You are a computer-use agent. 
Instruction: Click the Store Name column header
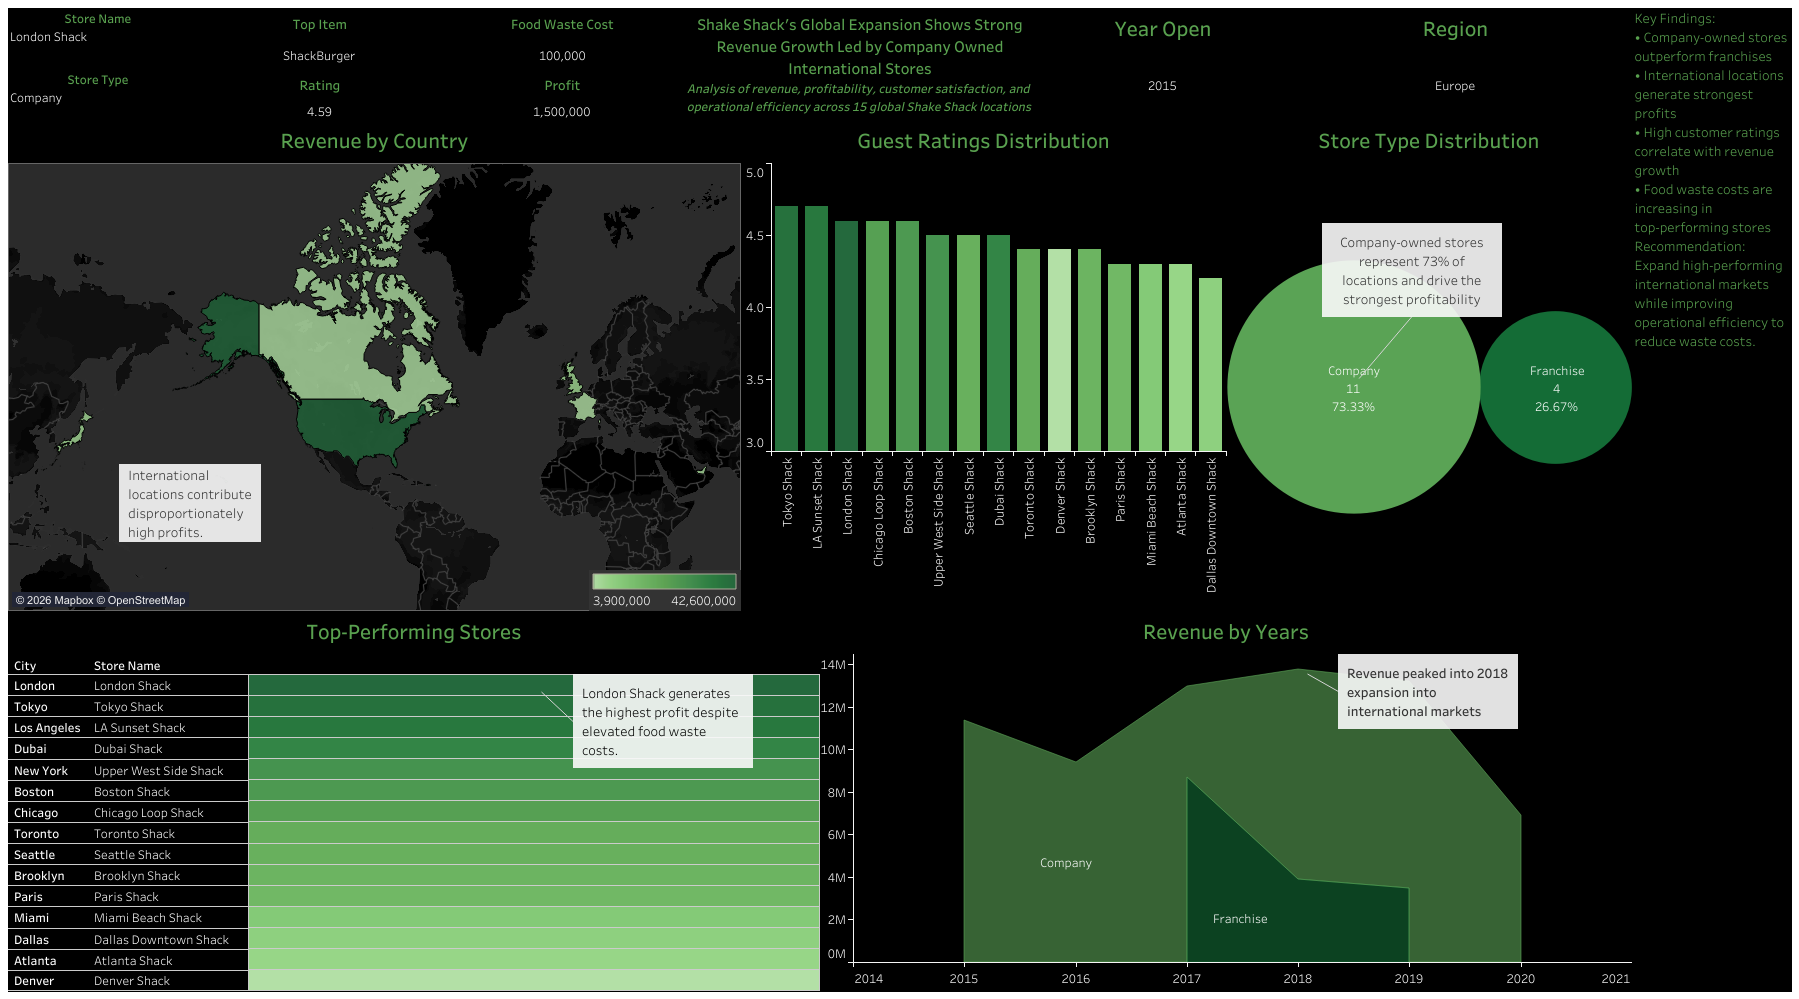tap(127, 666)
